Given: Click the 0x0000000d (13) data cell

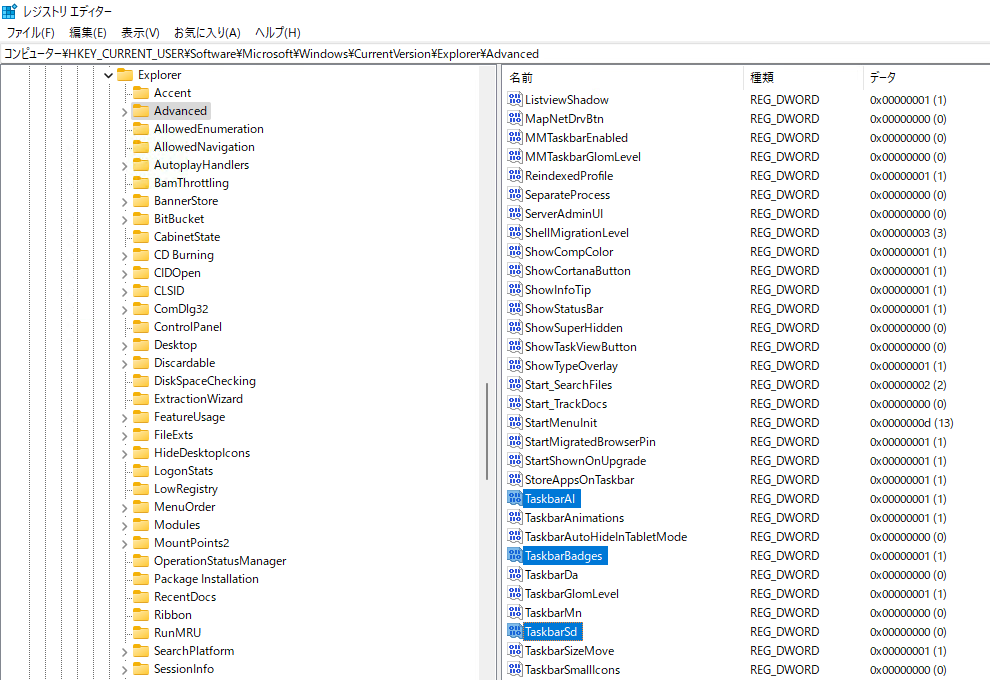Looking at the screenshot, I should (911, 422).
